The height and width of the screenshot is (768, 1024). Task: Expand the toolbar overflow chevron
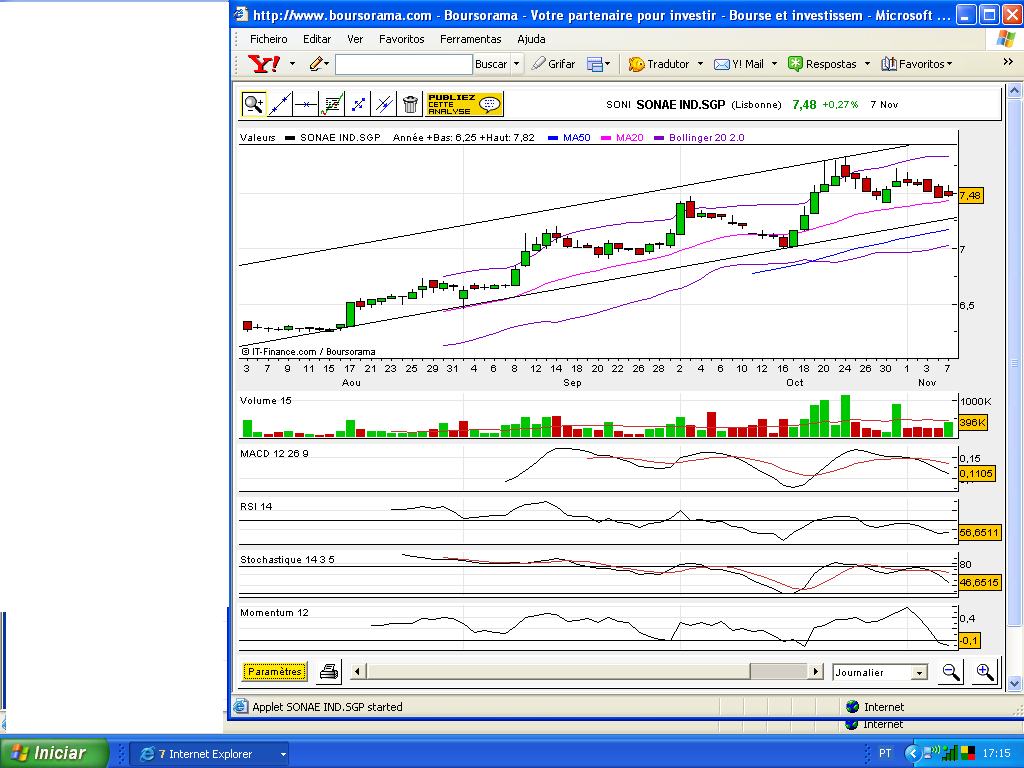(x=1008, y=61)
